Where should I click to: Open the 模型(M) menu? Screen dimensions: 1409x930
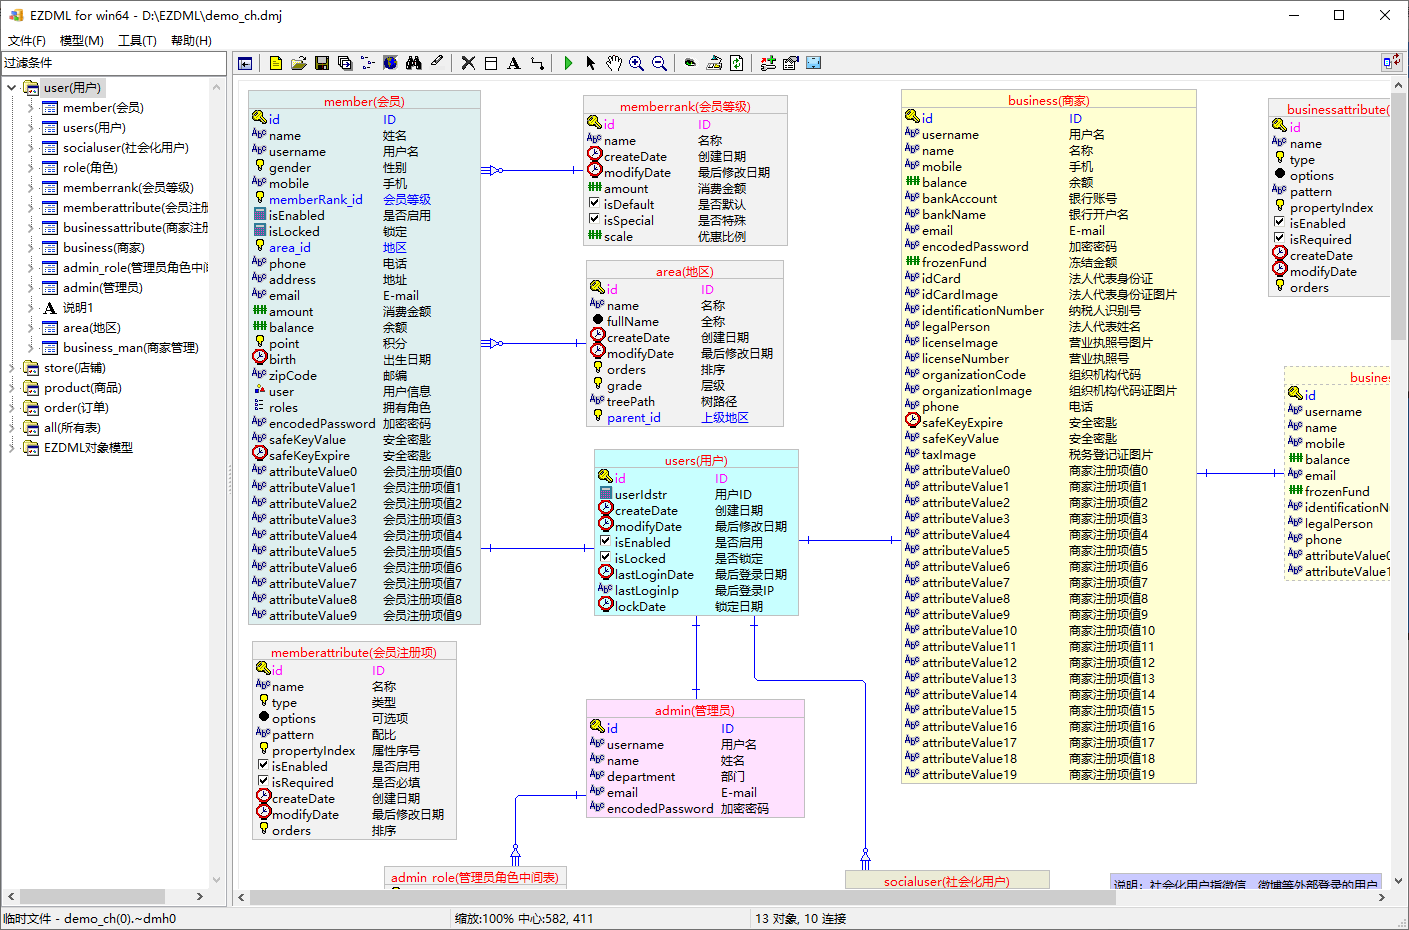point(82,41)
